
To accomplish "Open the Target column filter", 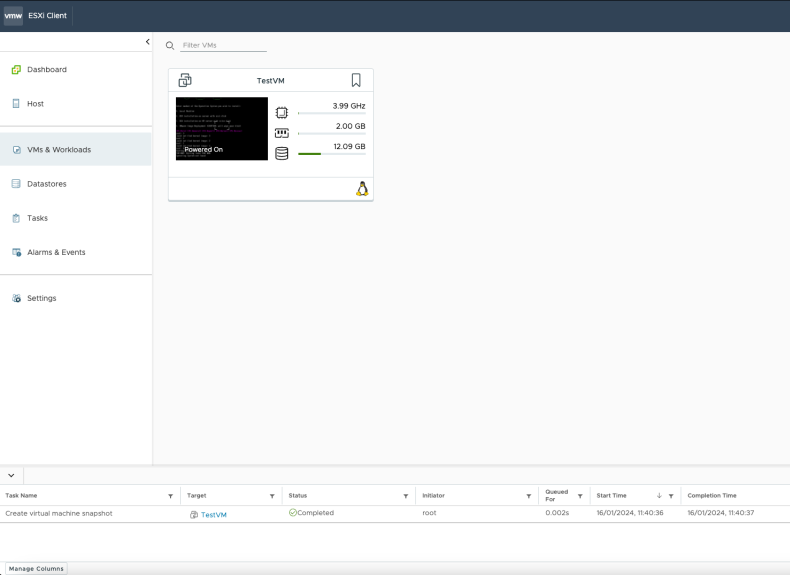I will pos(272,496).
